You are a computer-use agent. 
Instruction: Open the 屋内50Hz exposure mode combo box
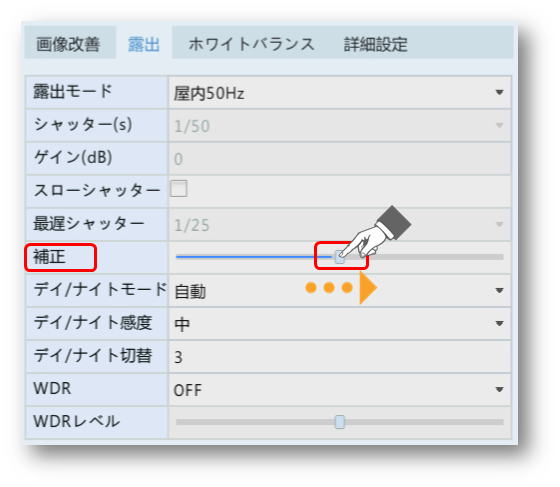tap(340, 92)
